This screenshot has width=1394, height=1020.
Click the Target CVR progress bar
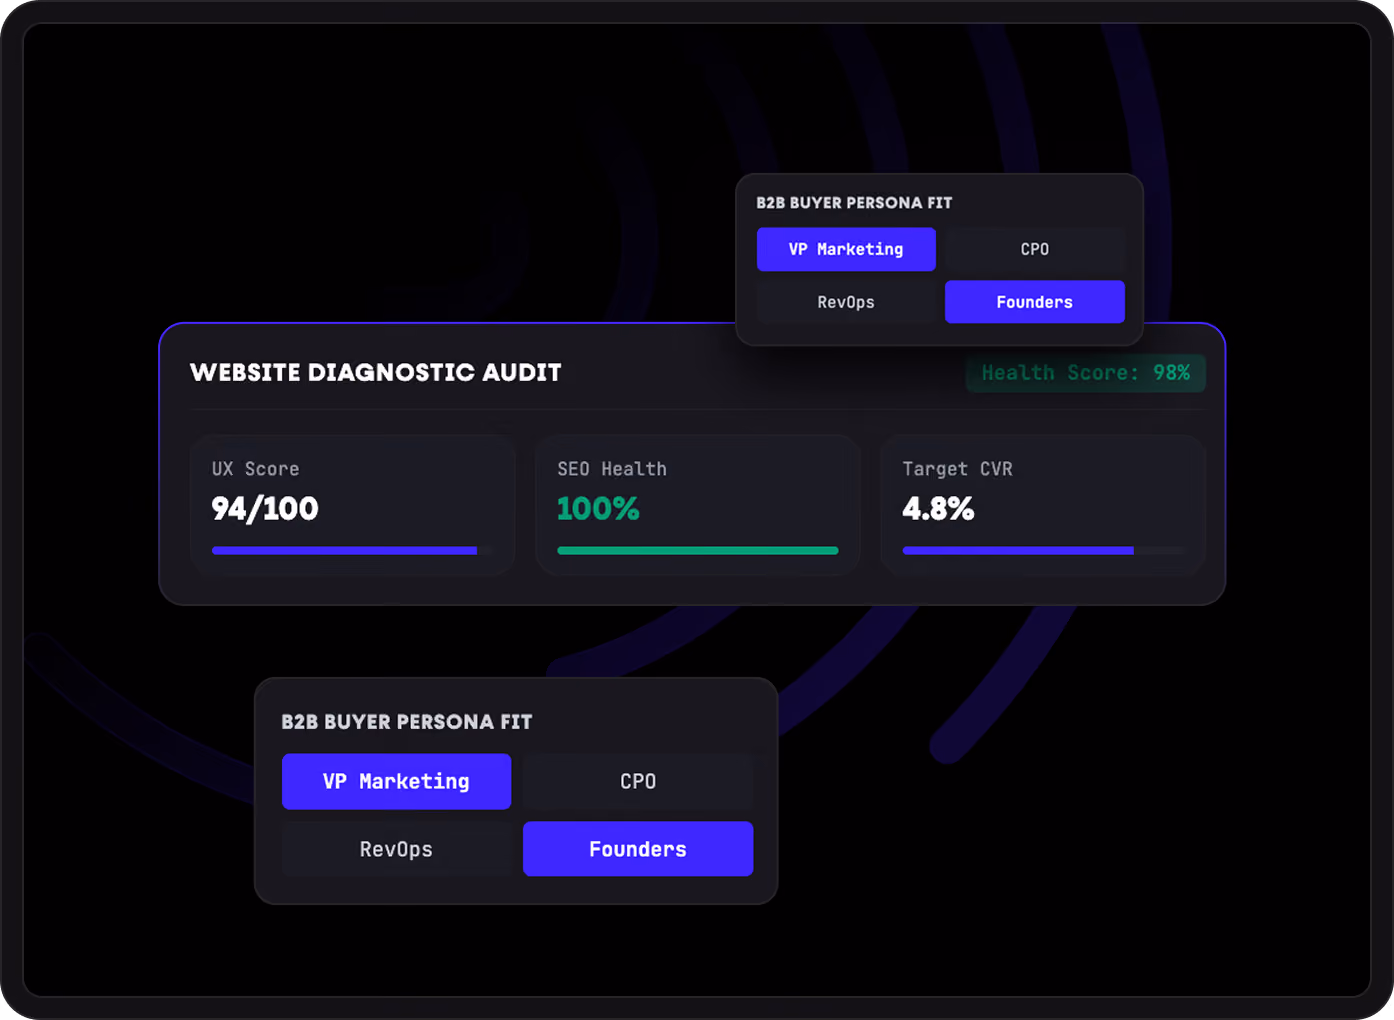[x=1043, y=550]
